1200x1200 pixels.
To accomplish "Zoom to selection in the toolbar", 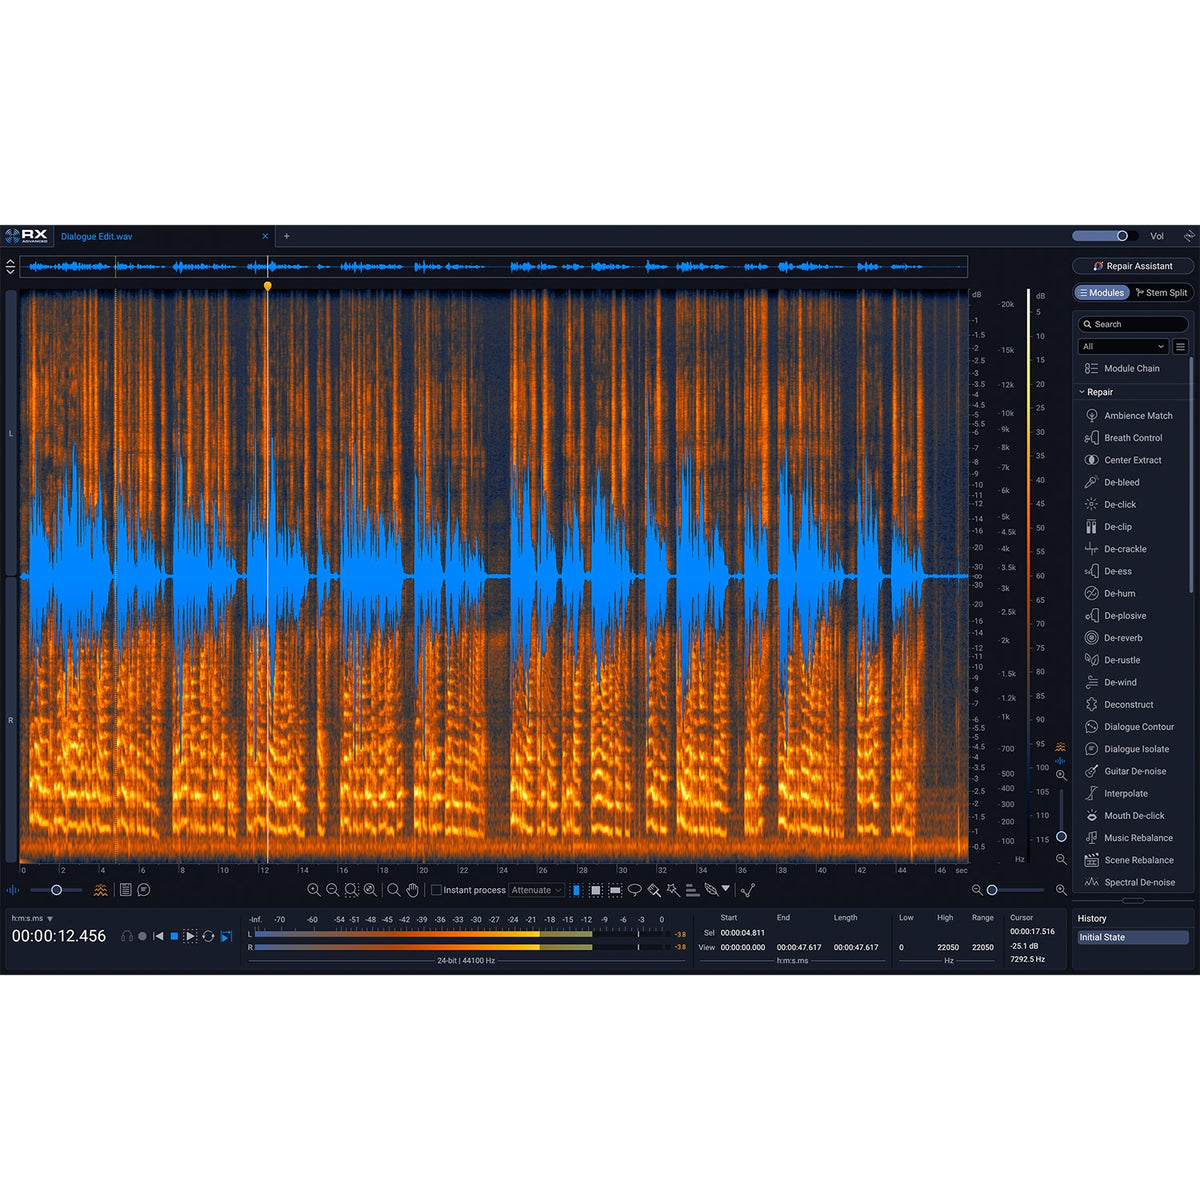I will 351,890.
